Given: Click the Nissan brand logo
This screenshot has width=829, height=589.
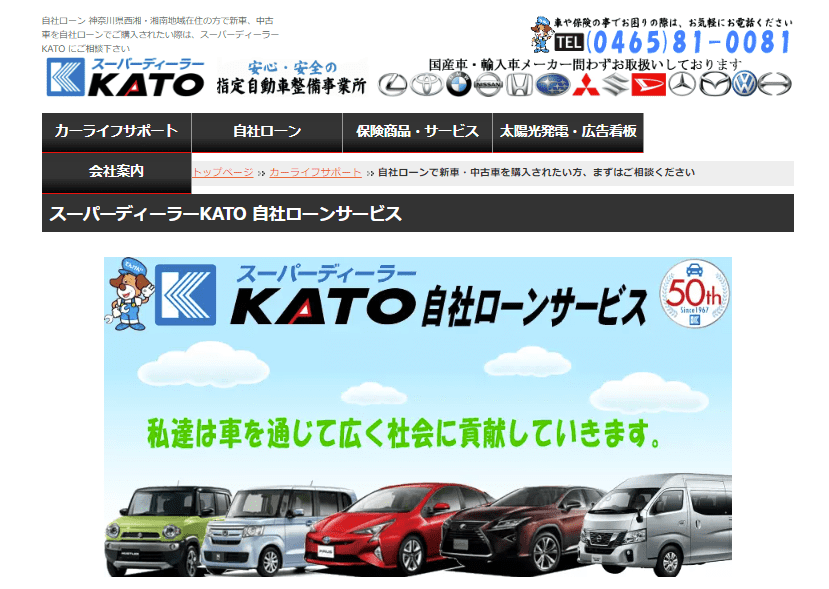Looking at the screenshot, I should pyautogui.click(x=487, y=85).
